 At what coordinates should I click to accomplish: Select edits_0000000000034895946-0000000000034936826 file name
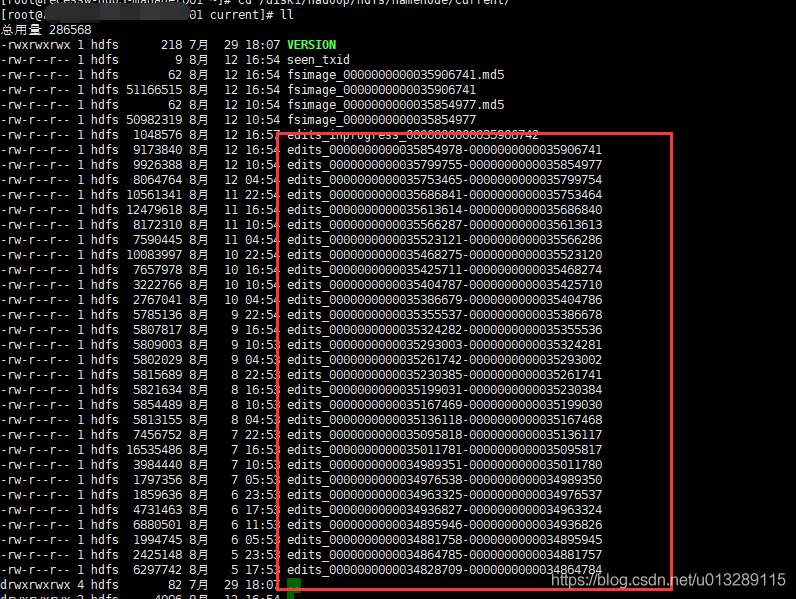click(445, 524)
